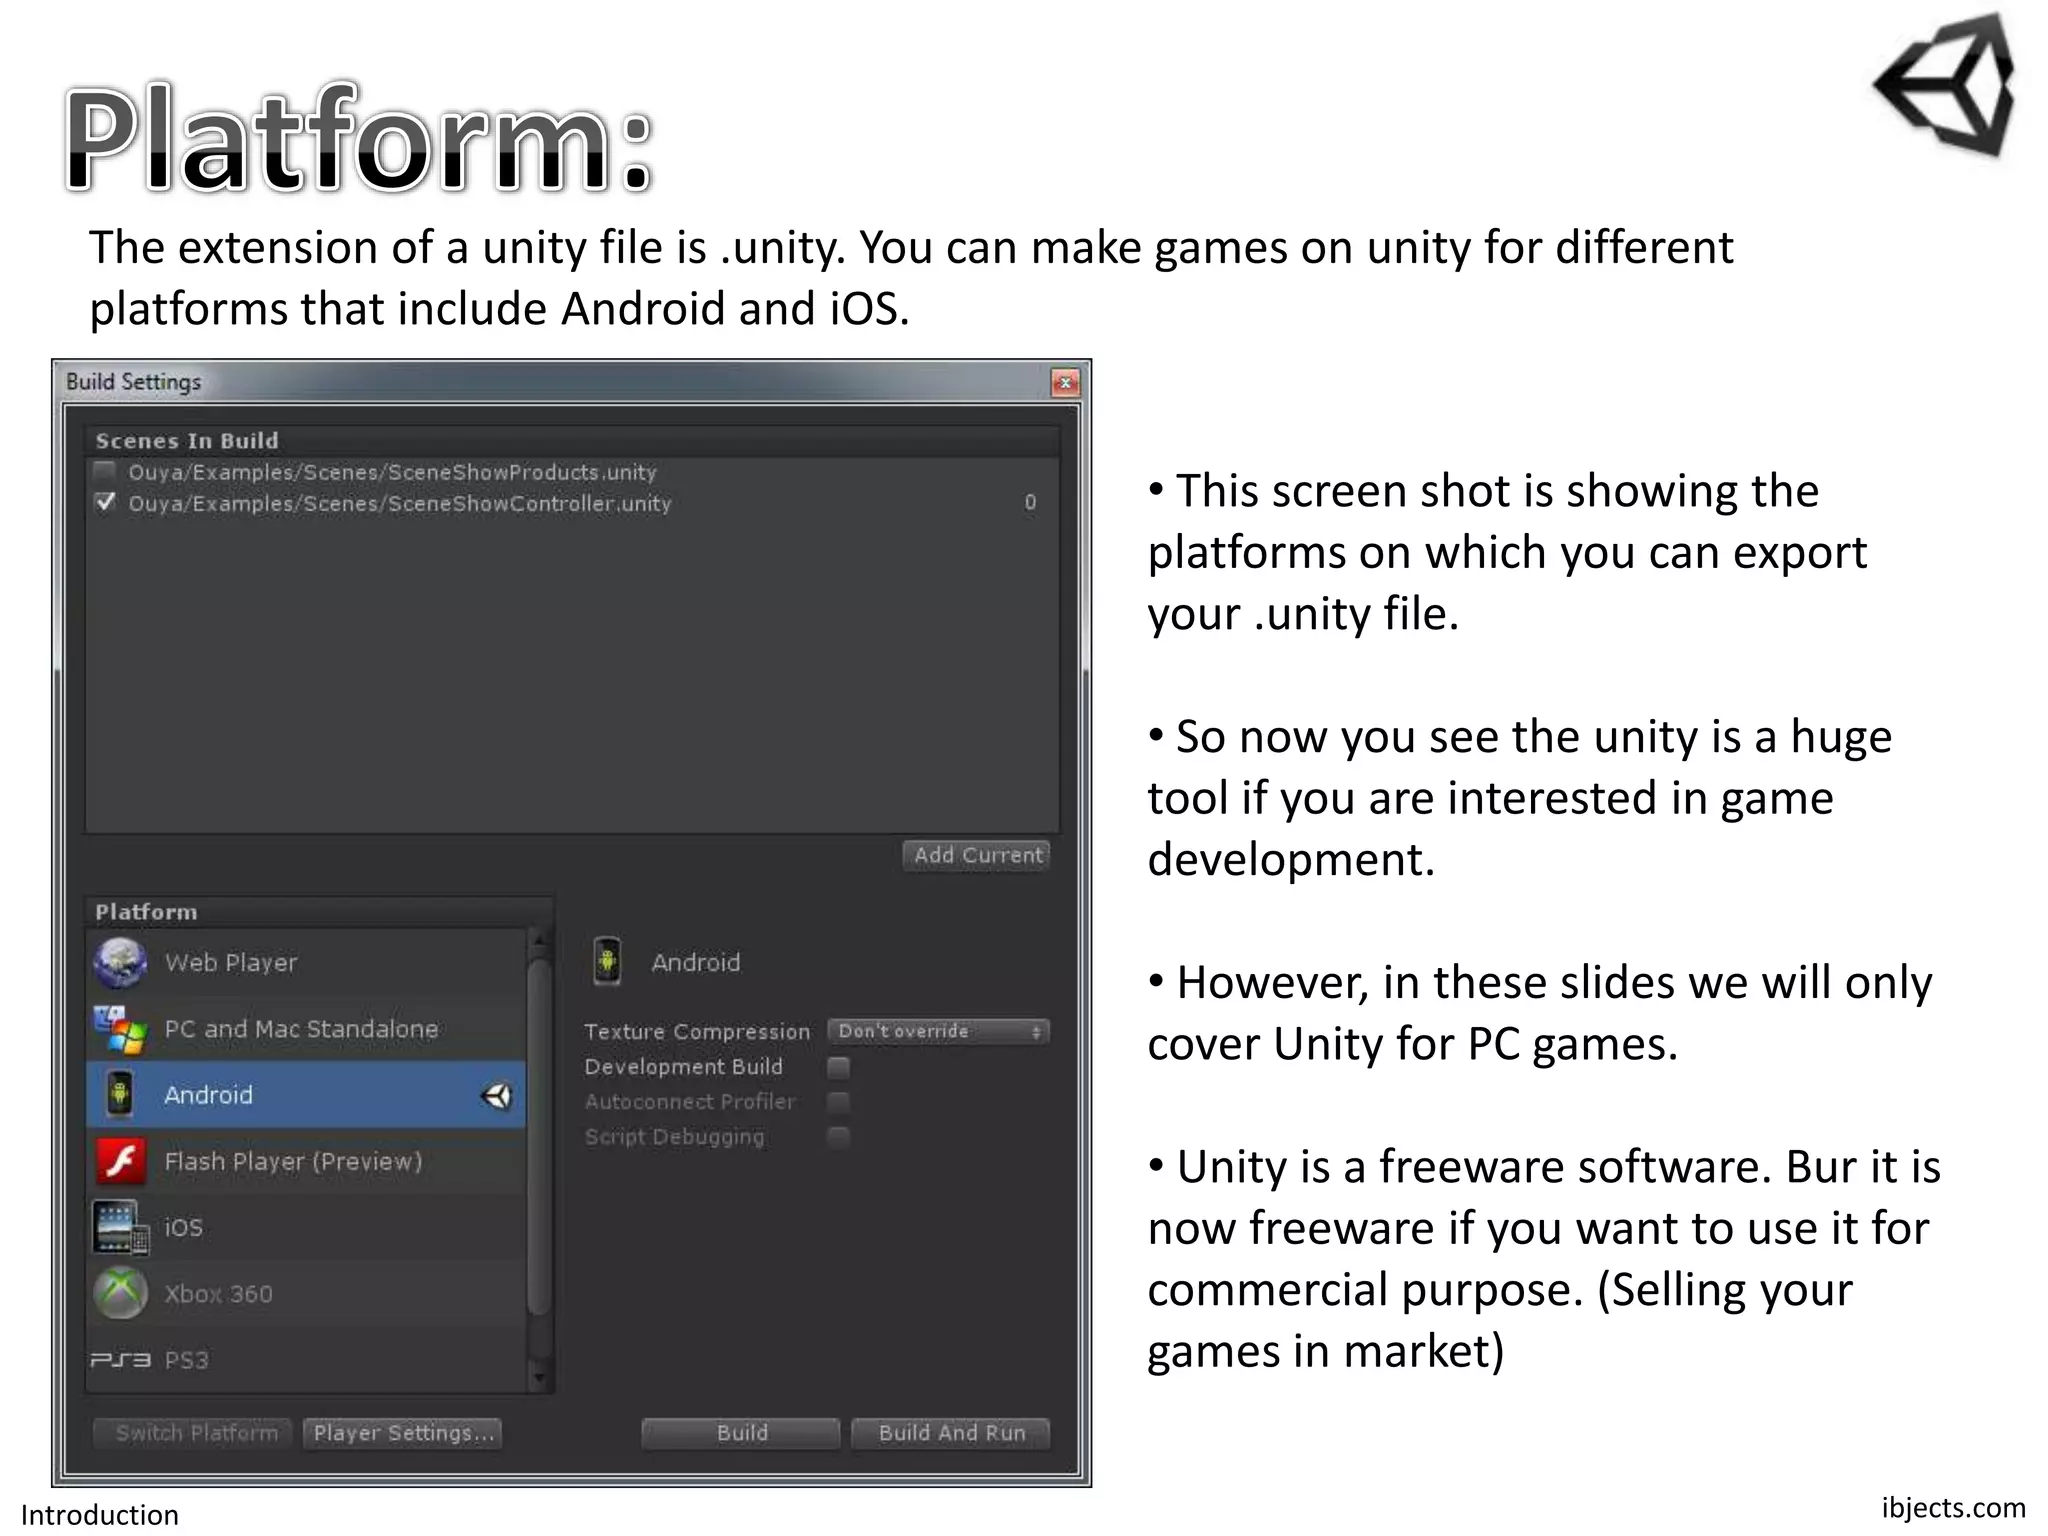Choose the iOS device icon
2048x1536 pixels.
120,1227
